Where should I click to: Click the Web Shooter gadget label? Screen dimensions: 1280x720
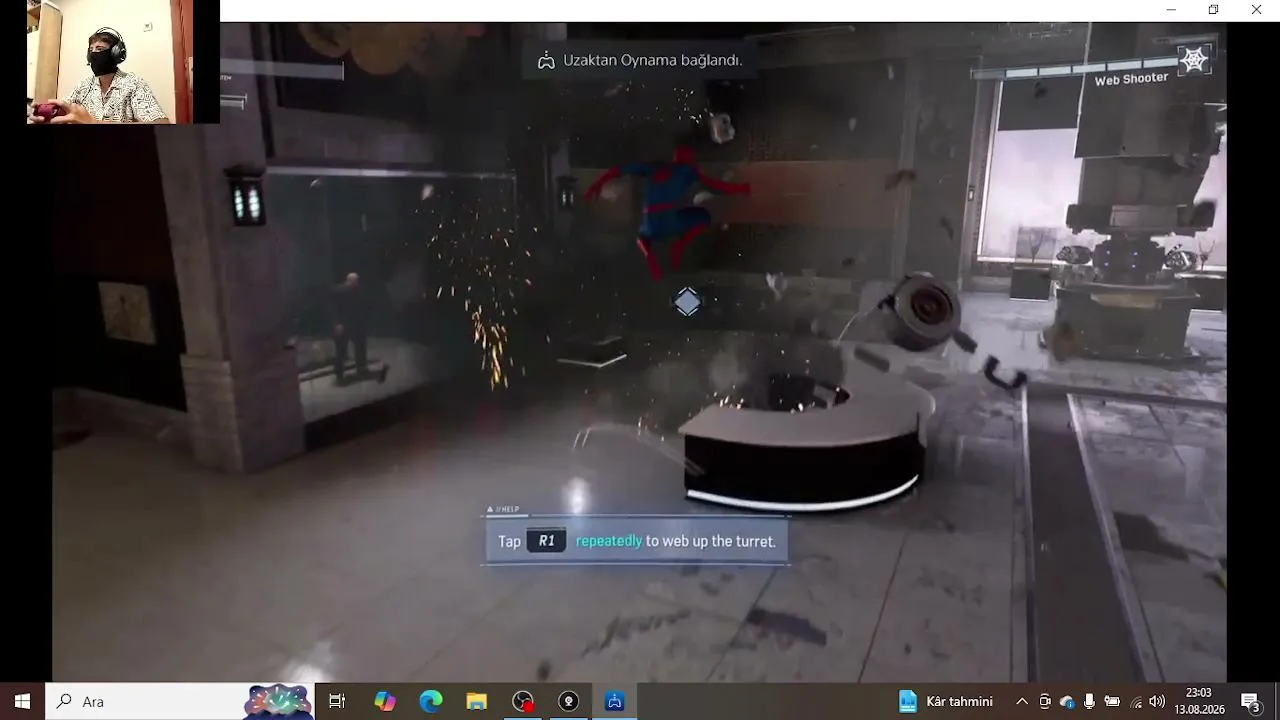point(1131,79)
